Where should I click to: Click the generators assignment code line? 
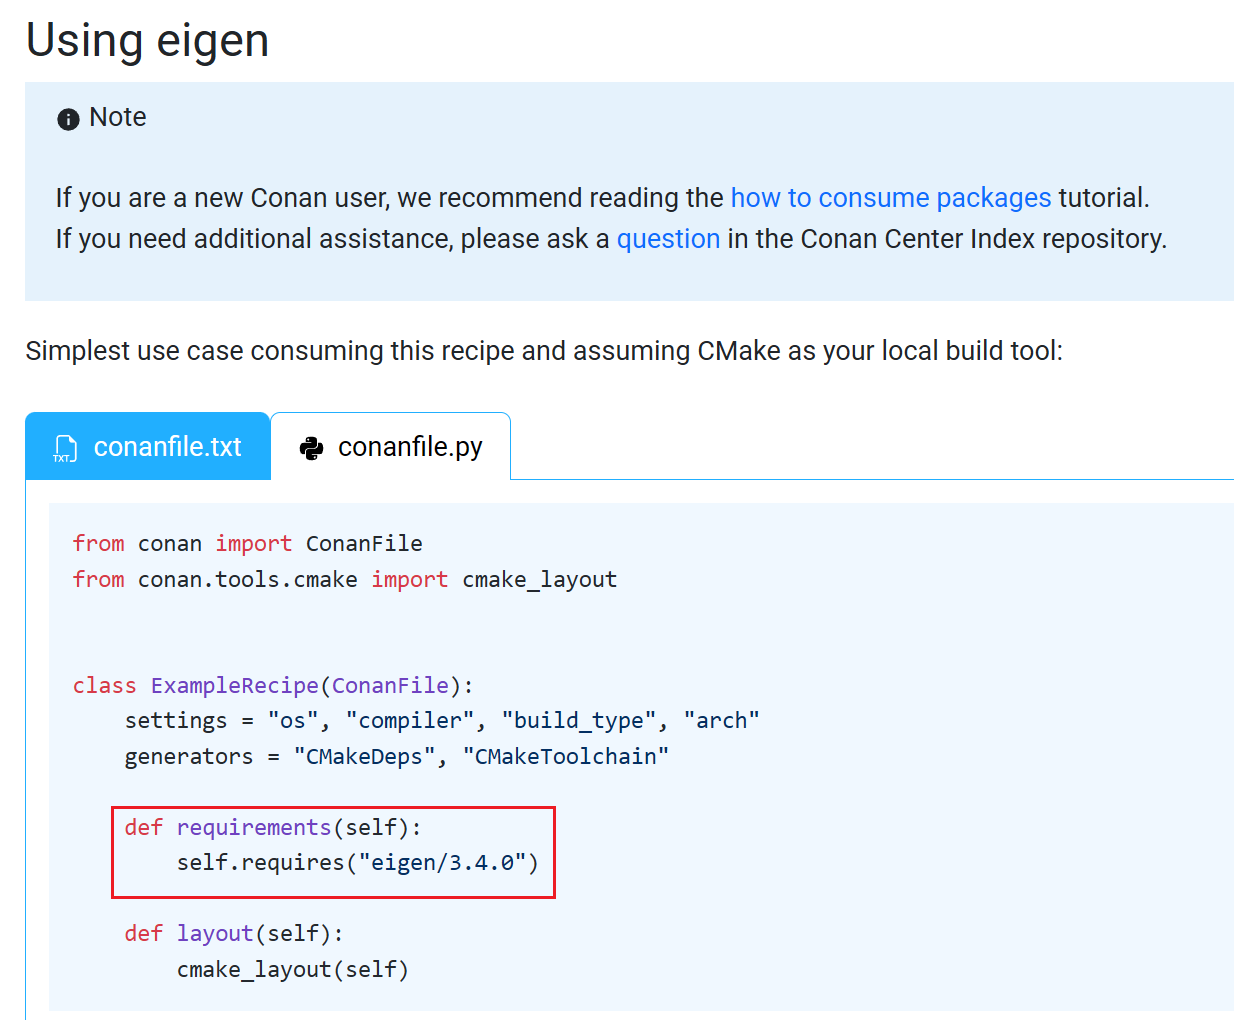click(x=396, y=757)
